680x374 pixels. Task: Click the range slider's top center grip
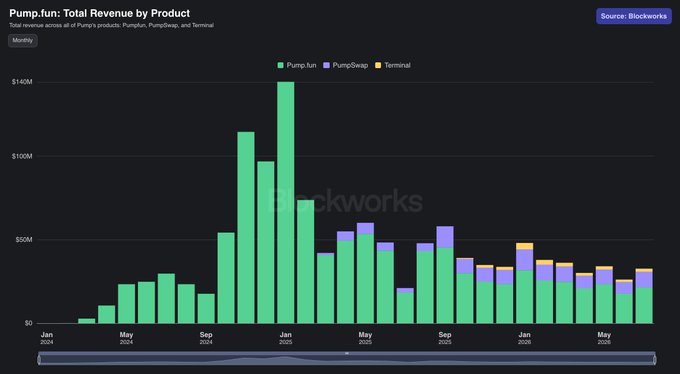(x=347, y=353)
